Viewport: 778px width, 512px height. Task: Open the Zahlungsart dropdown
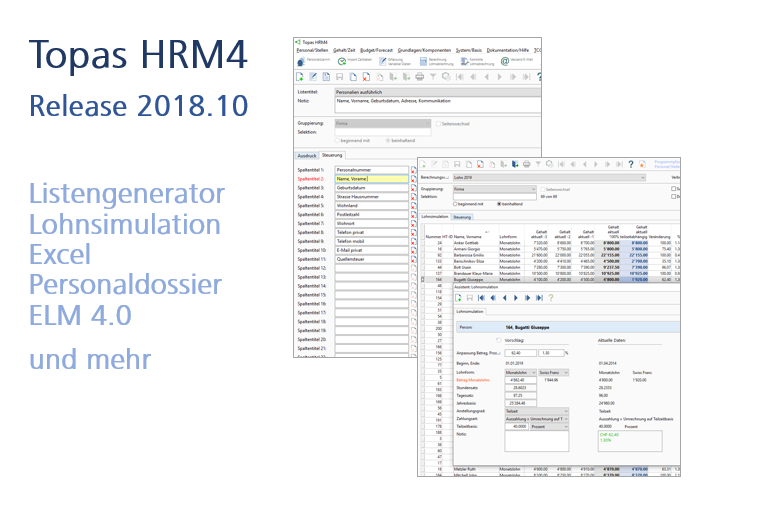pos(536,419)
